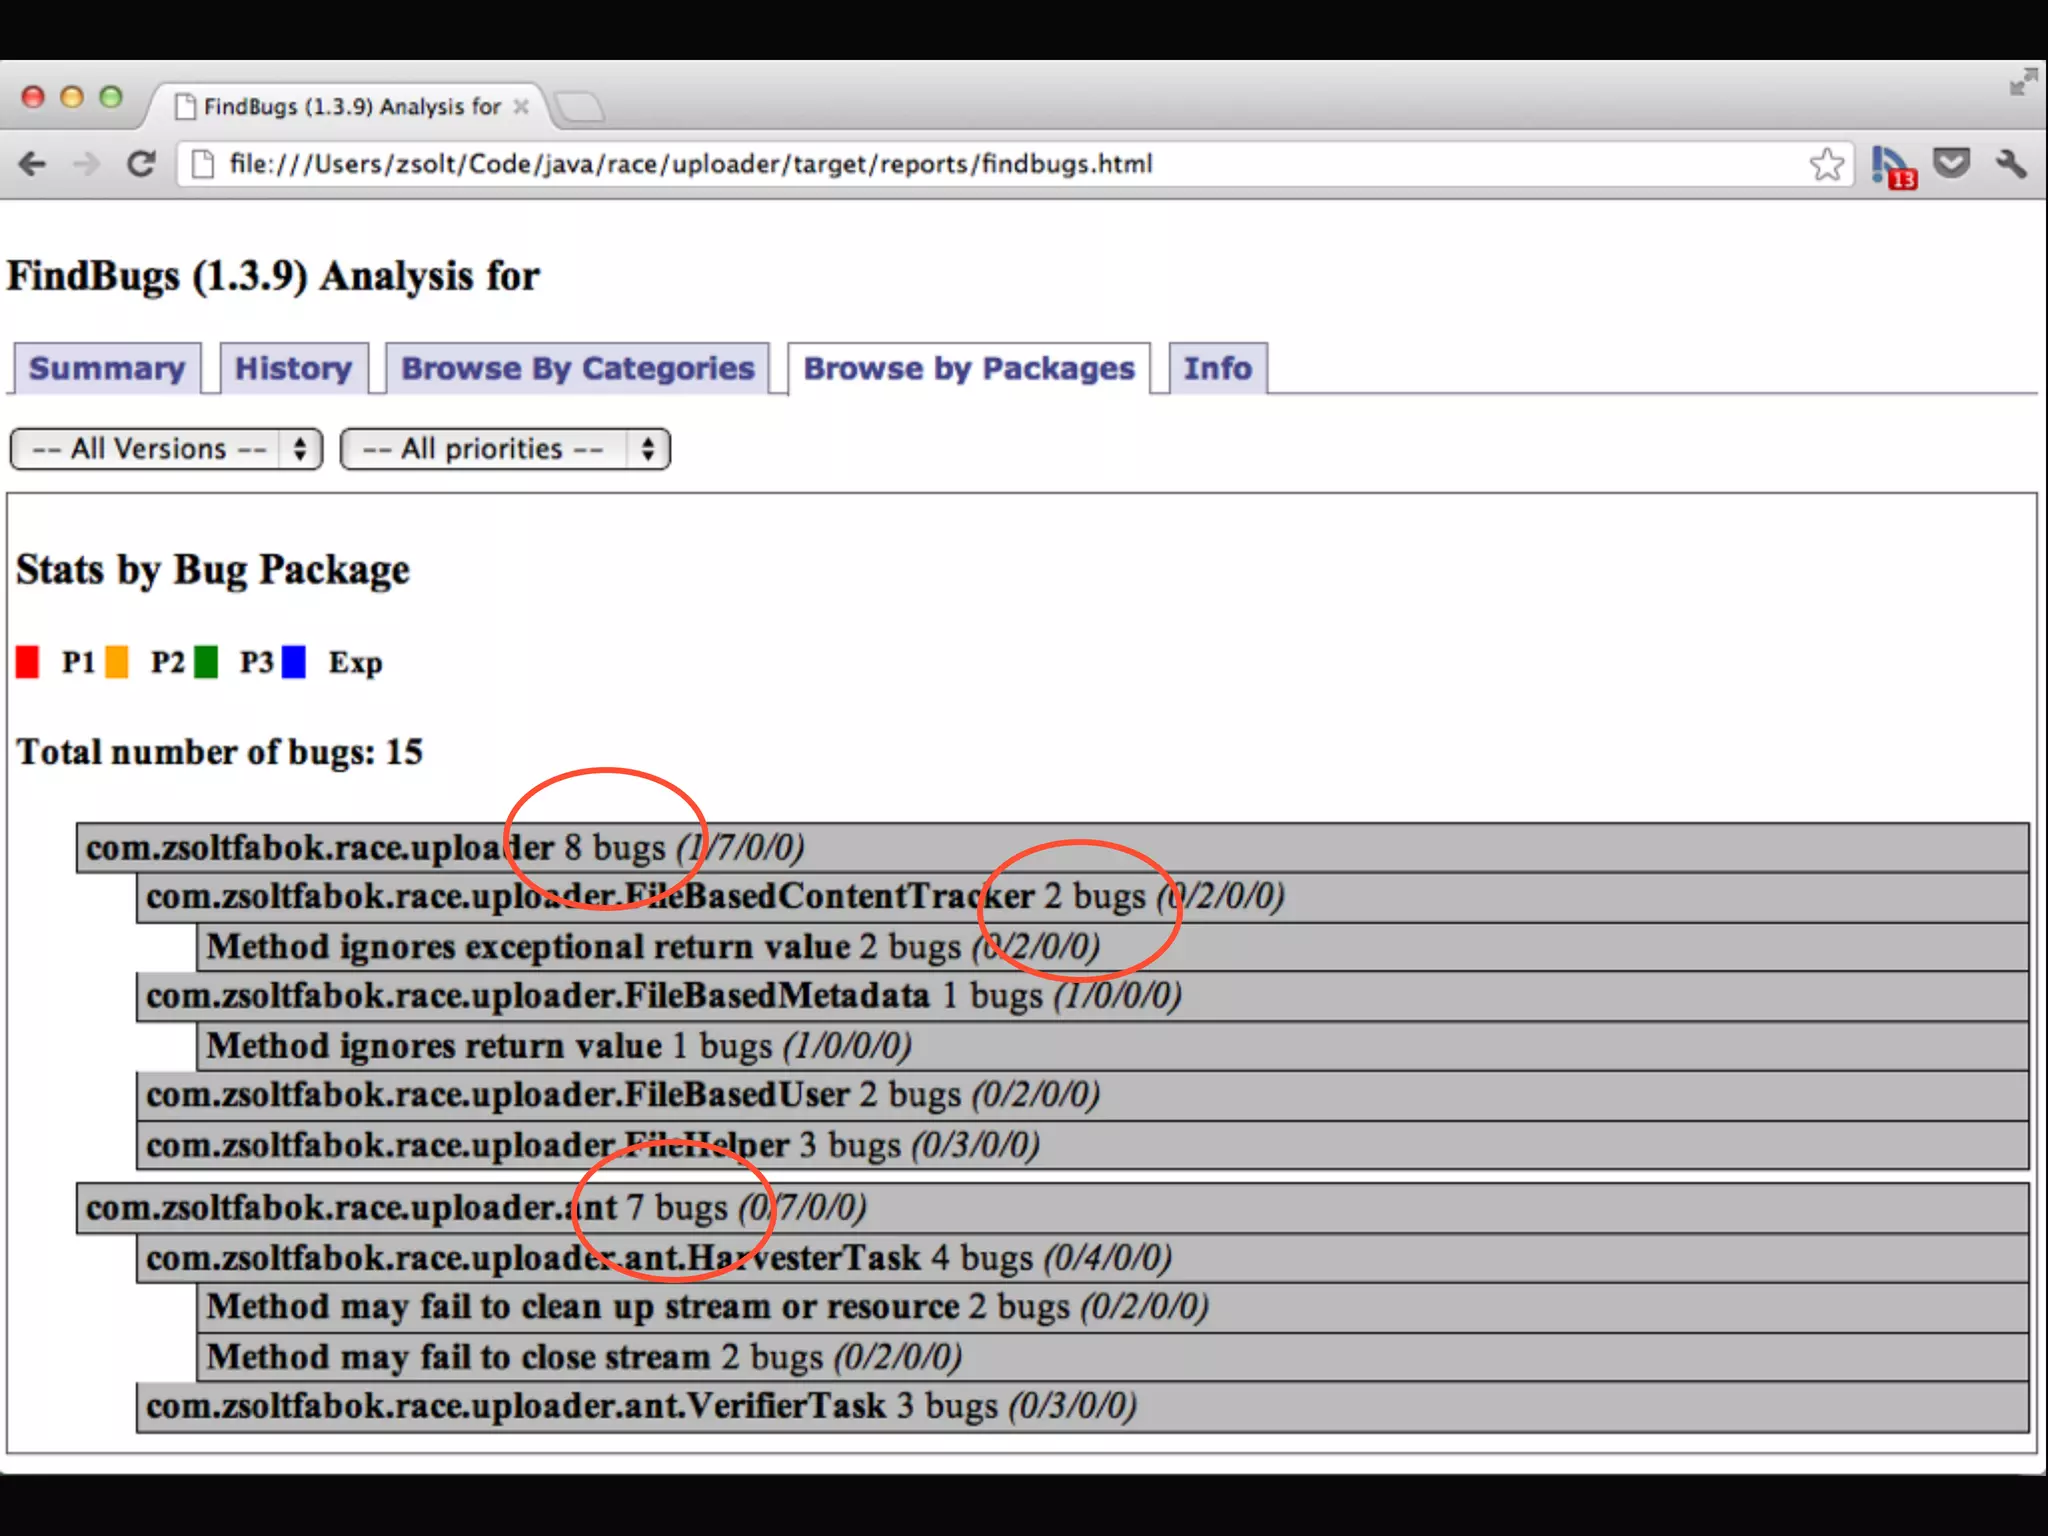
Task: Reload the page with refresh icon
Action: tap(141, 164)
